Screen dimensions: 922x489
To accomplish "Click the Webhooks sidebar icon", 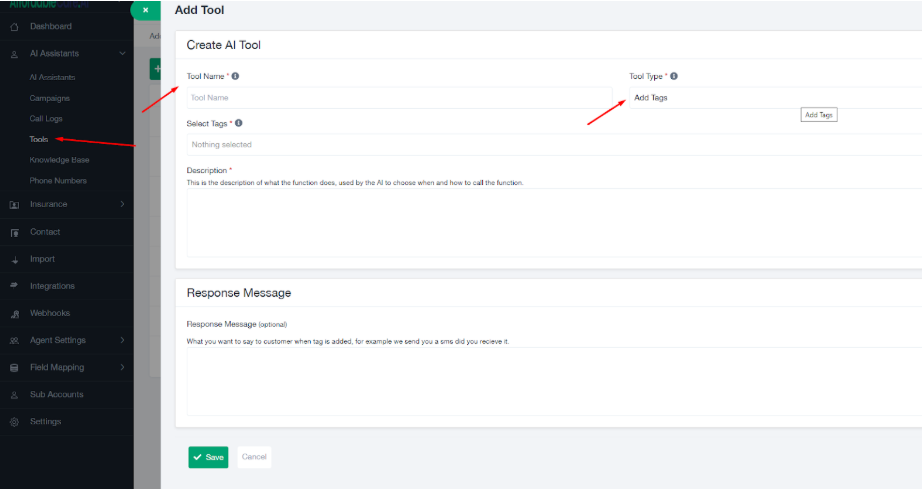I will pyautogui.click(x=14, y=314).
